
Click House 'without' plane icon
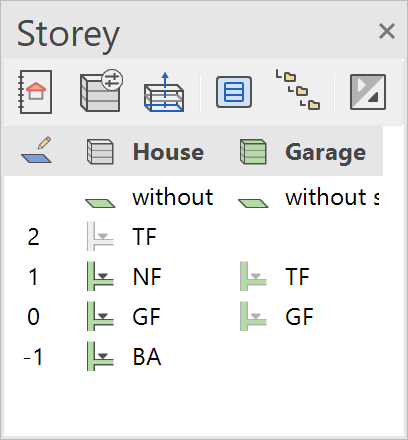coord(100,203)
